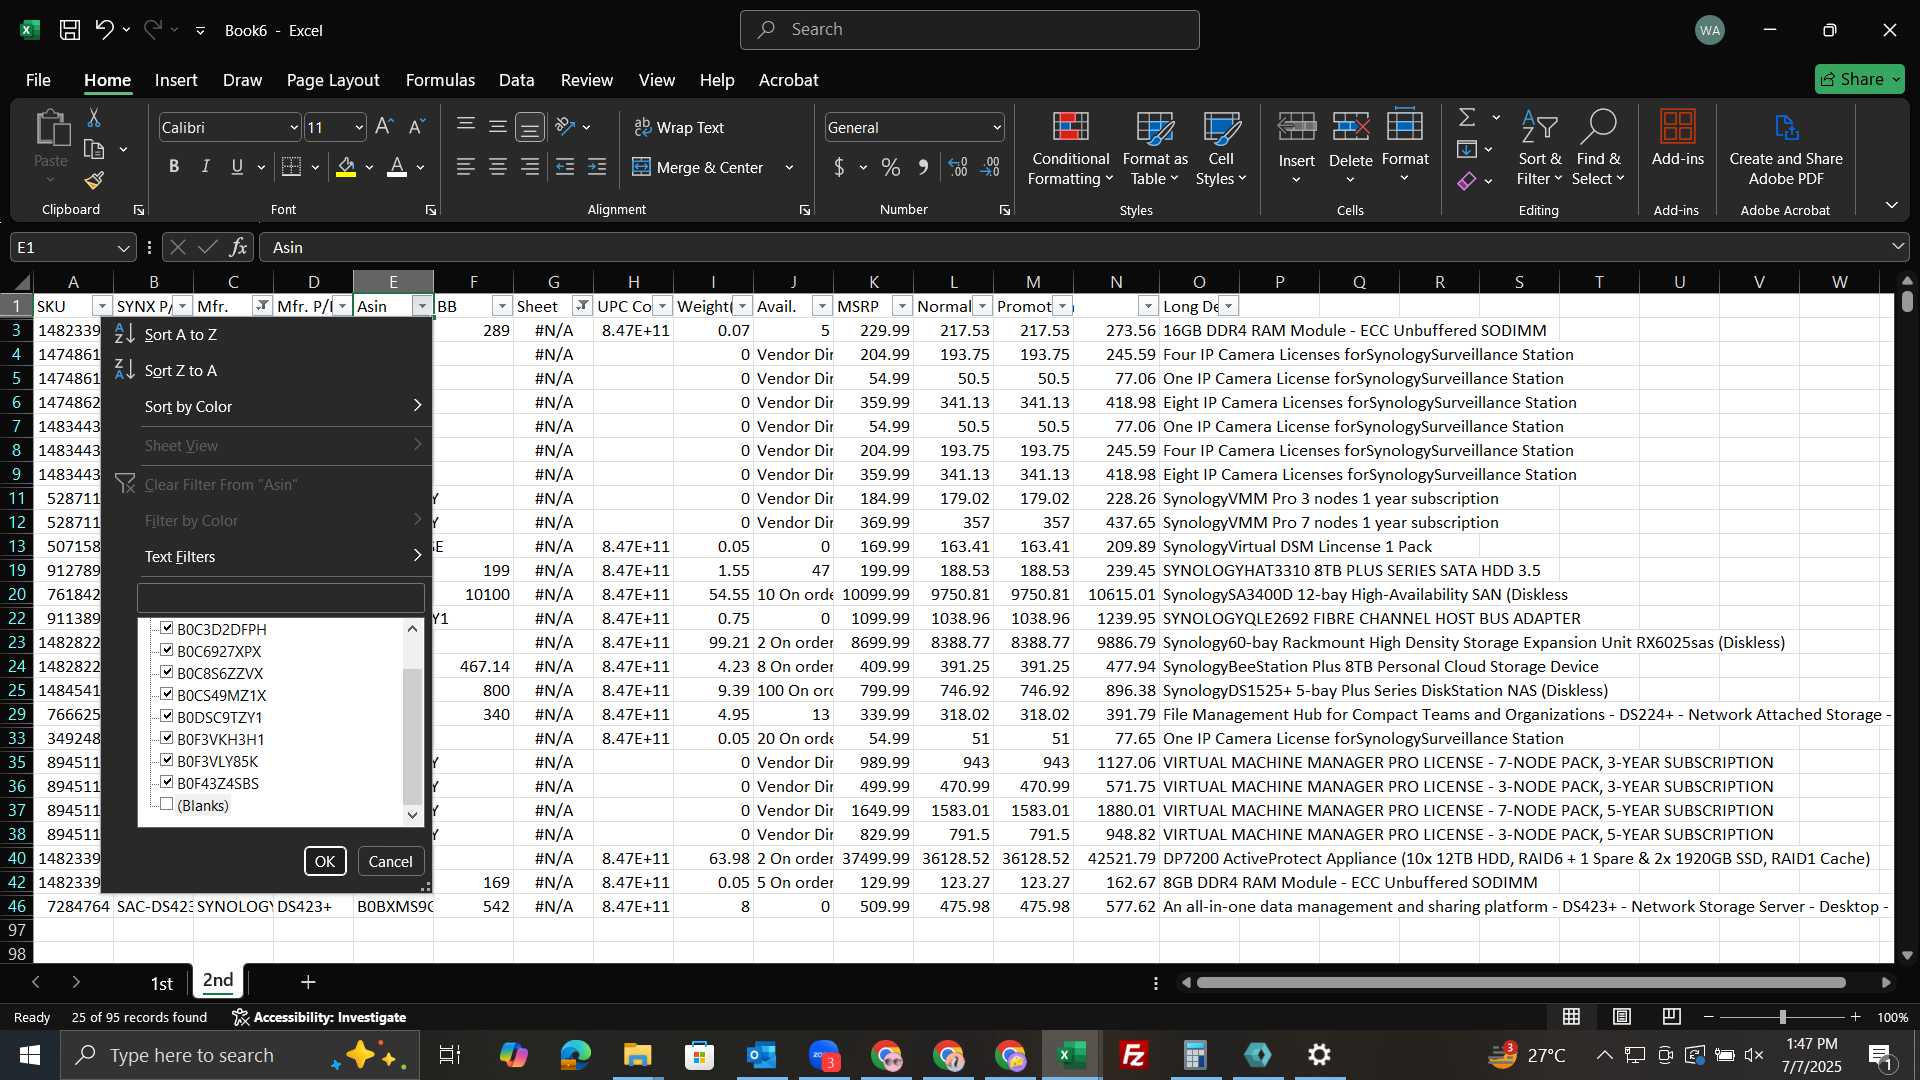Viewport: 1920px width, 1080px height.
Task: Click Increase Decimal icon
Action: [x=958, y=167]
